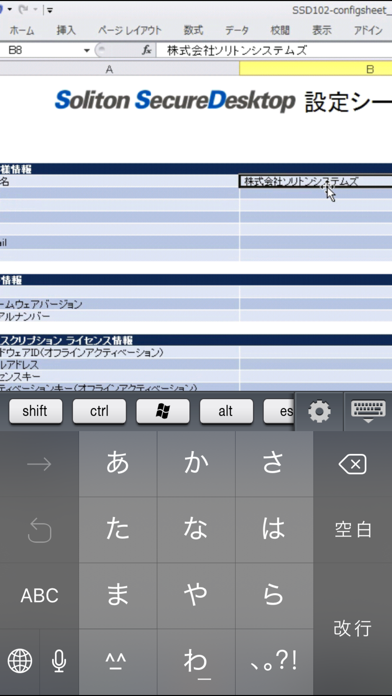Tap the globe language switch icon
Viewport: 392px width, 696px height.
[20, 661]
